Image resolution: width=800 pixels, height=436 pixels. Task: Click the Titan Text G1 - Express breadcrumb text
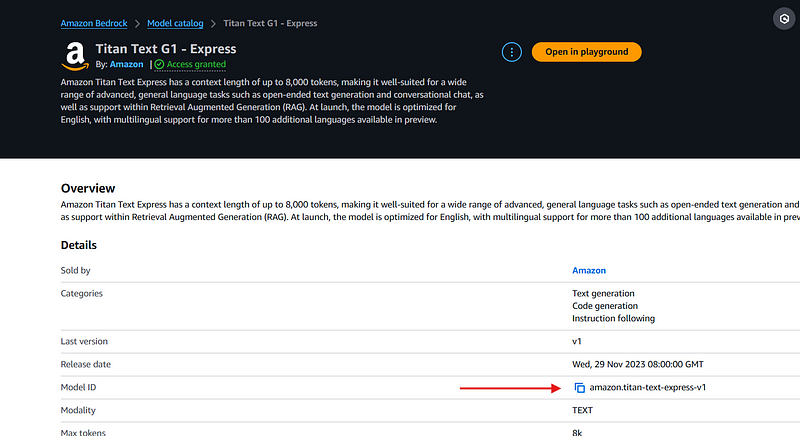click(270, 23)
